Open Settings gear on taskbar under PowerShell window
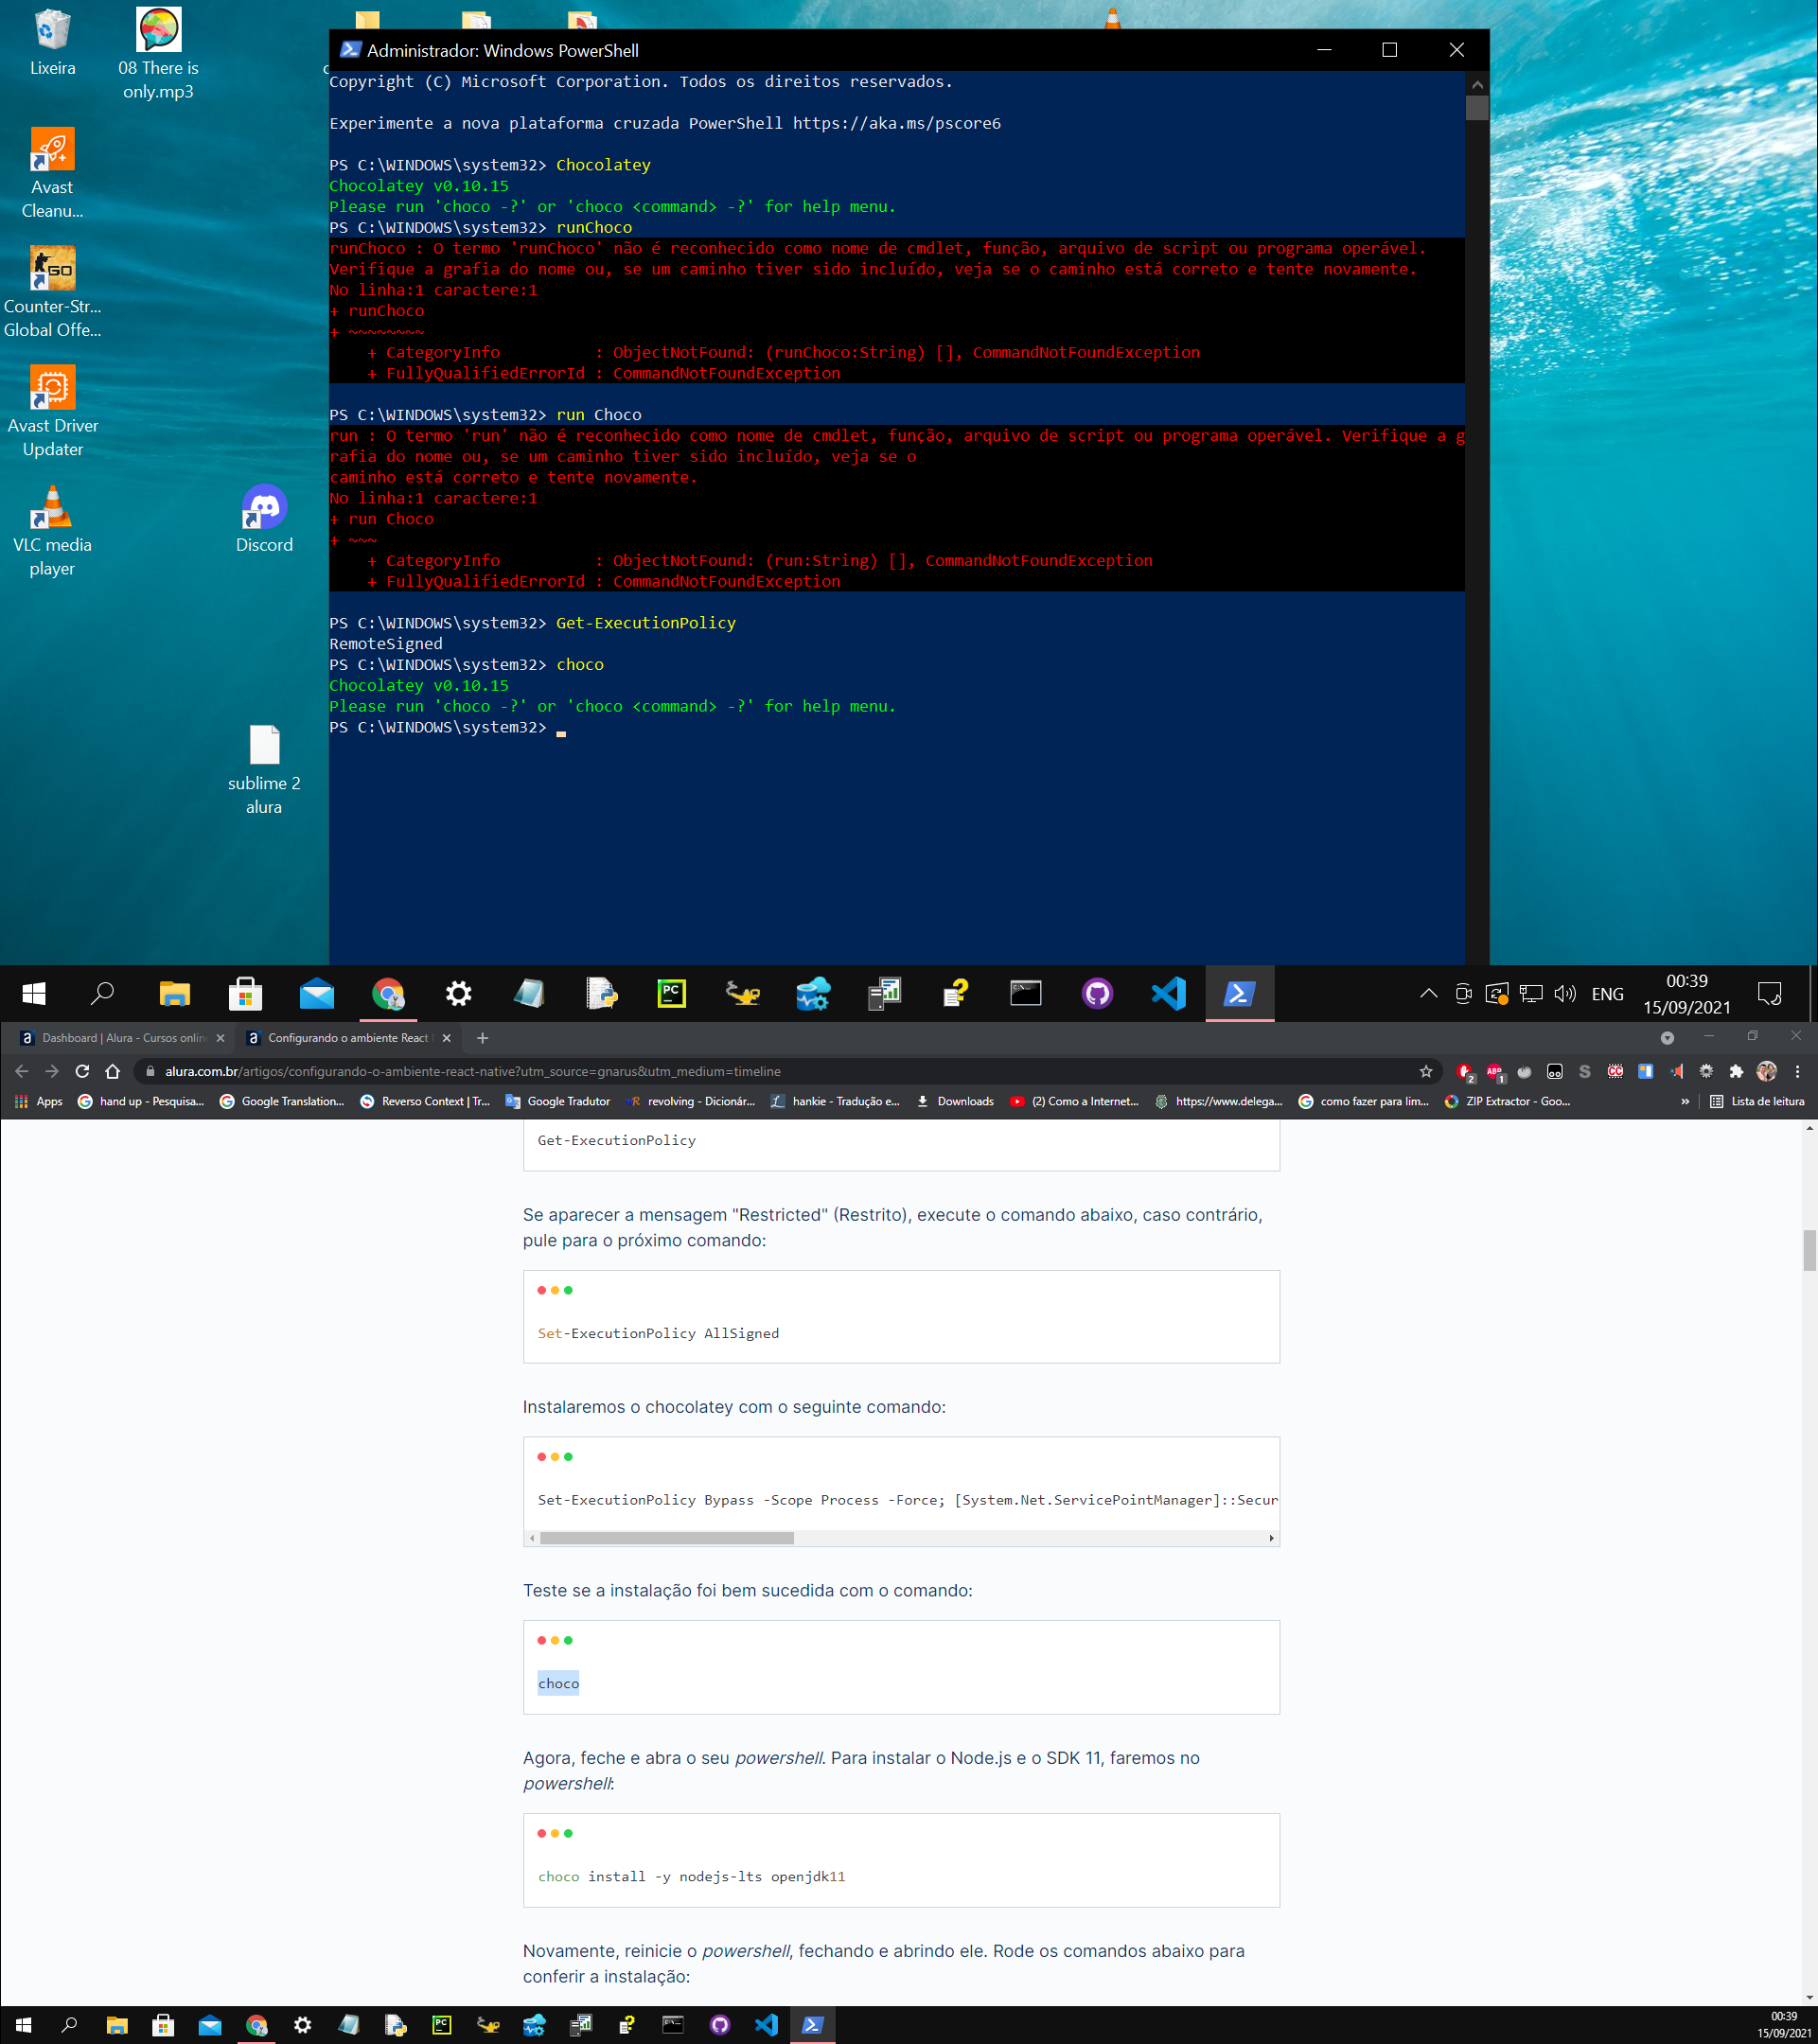This screenshot has height=2044, width=1818. 458,993
